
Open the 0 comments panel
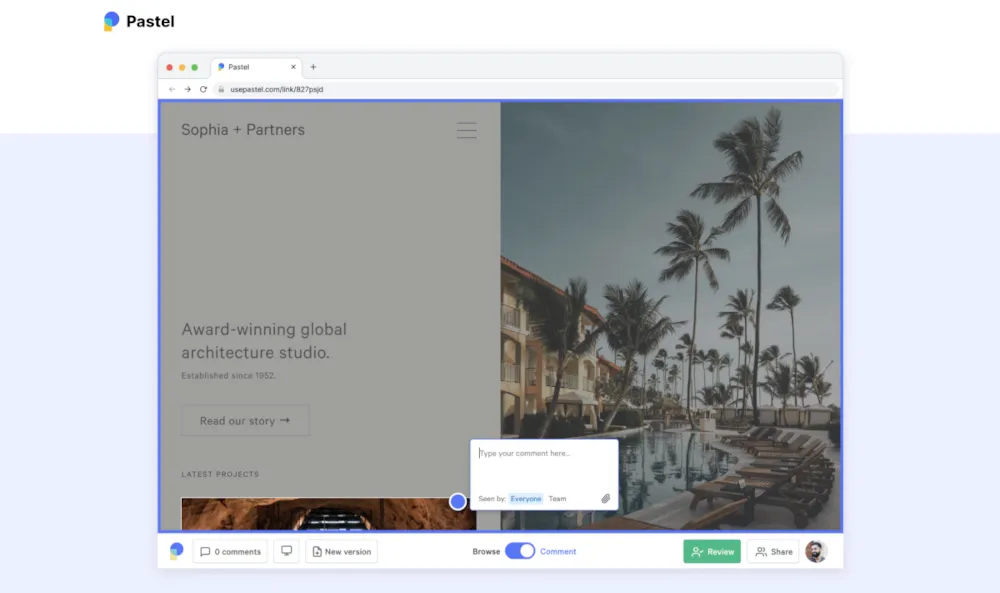pyautogui.click(x=230, y=551)
